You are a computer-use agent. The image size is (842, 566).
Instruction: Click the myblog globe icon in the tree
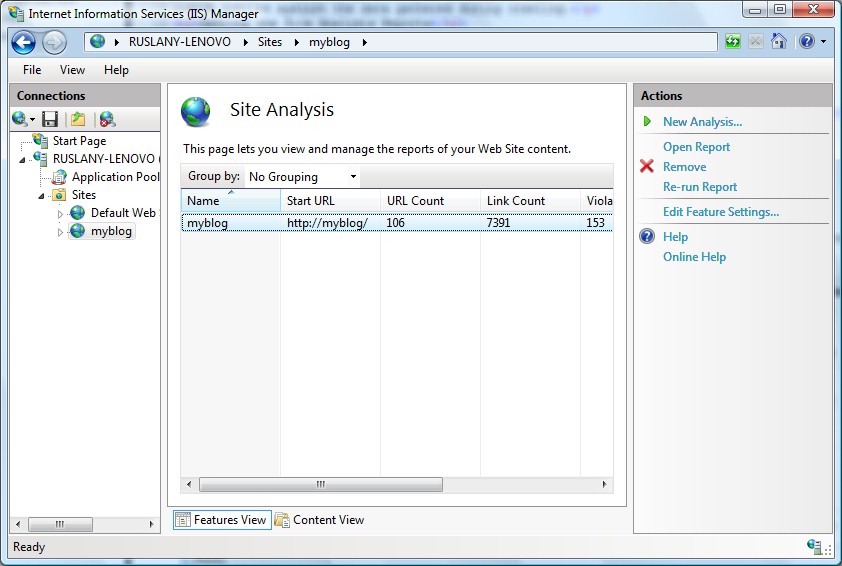point(78,231)
